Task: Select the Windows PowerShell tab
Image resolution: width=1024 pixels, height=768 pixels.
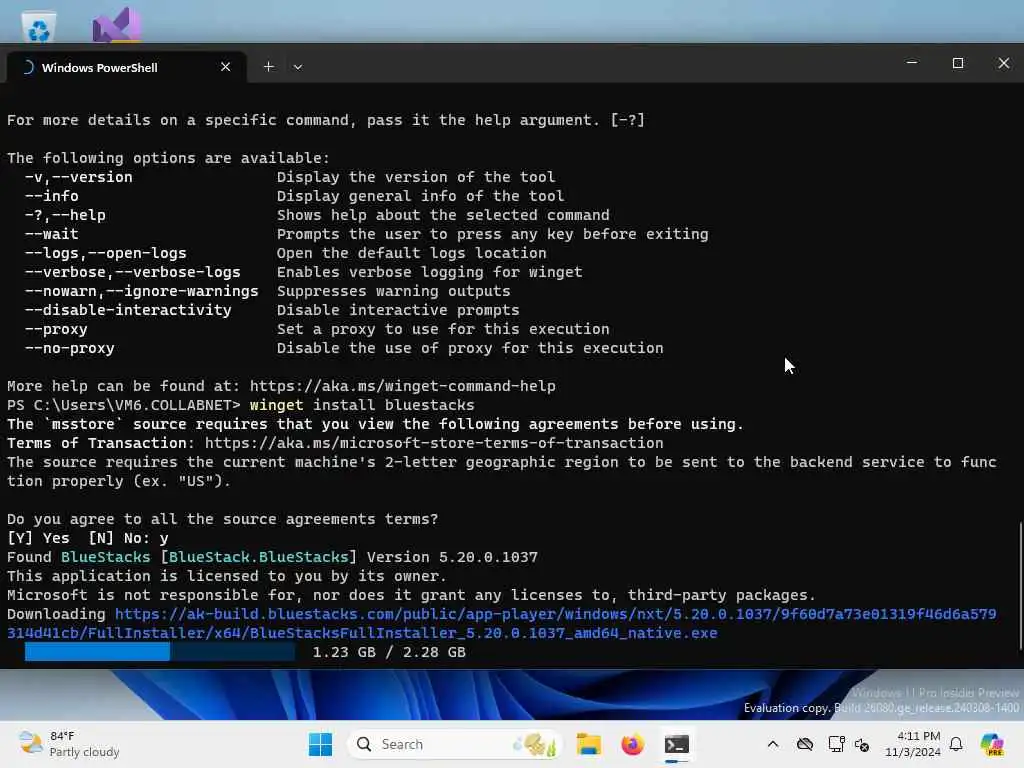Action: coord(126,67)
